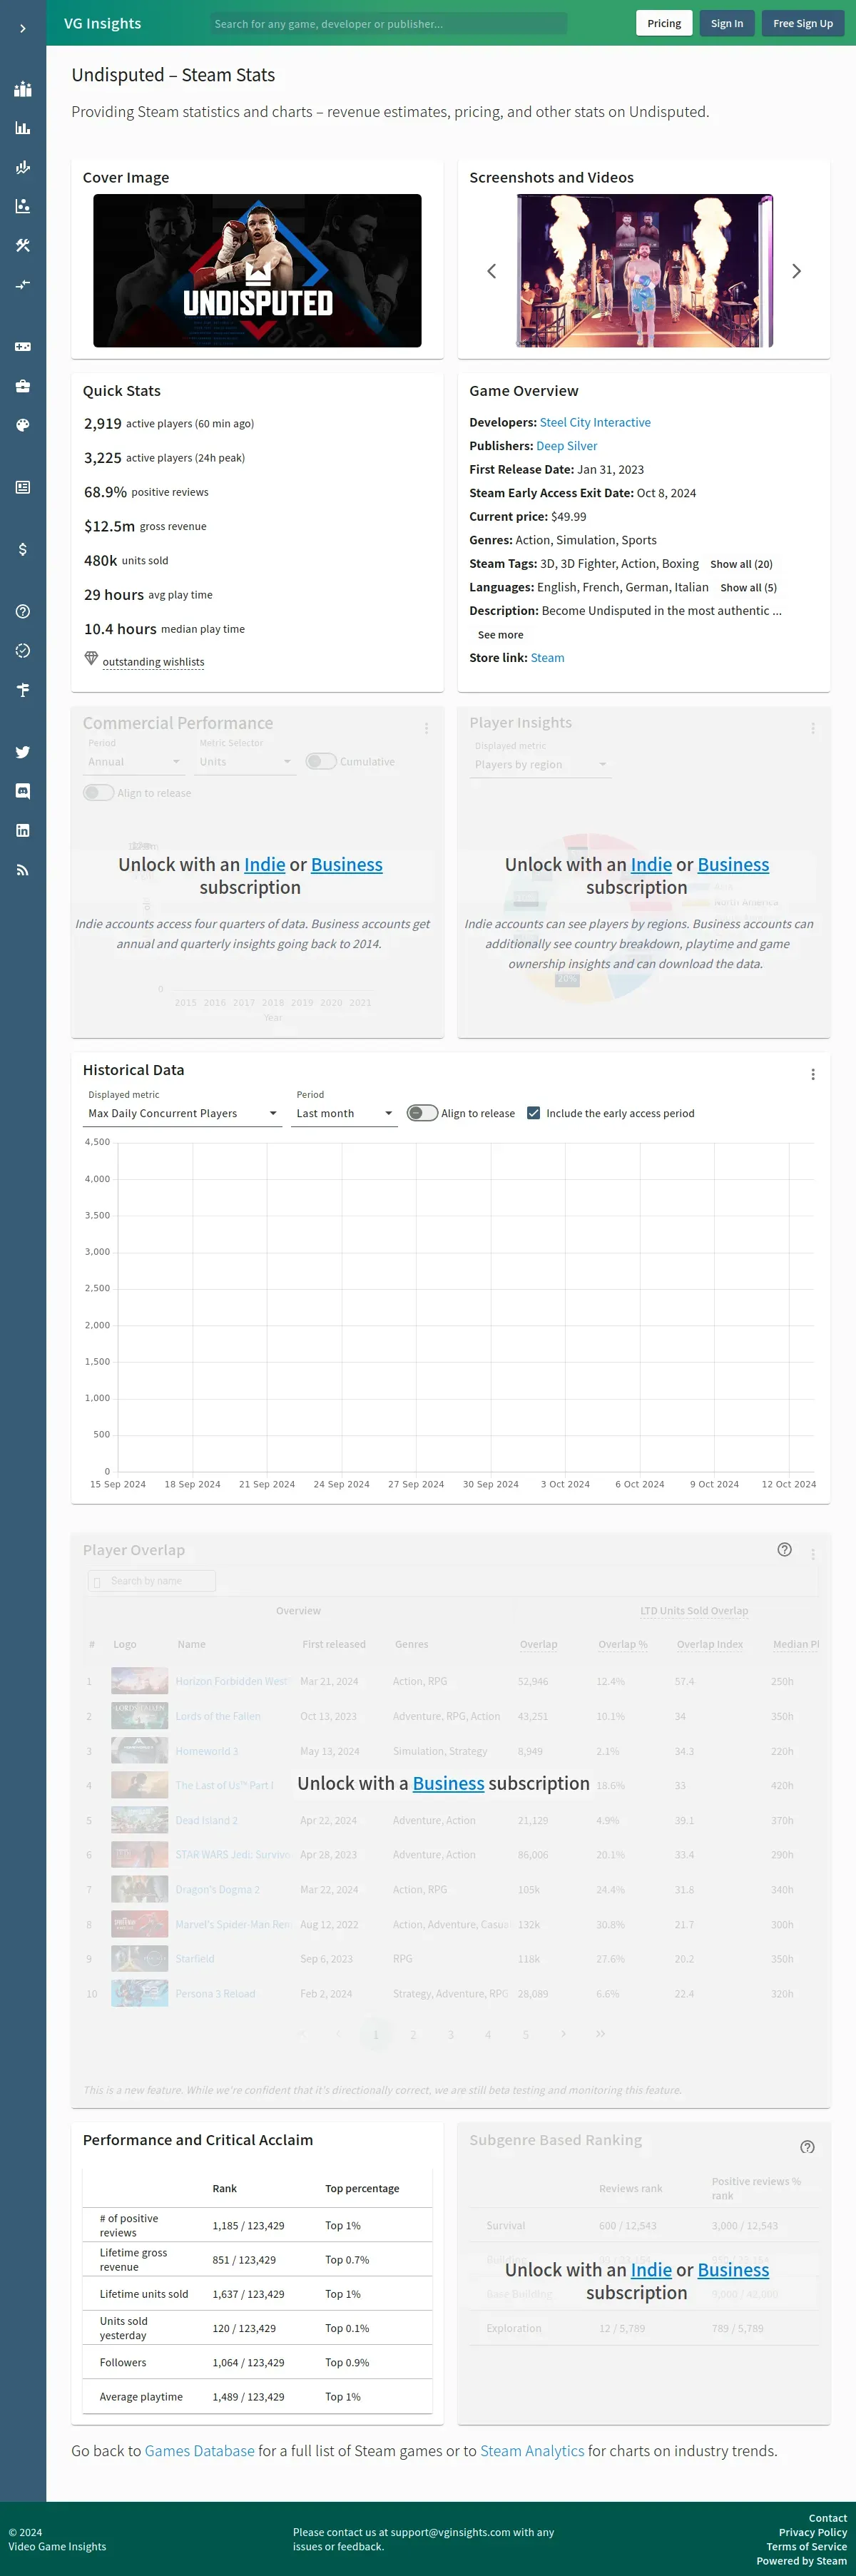Viewport: 856px width, 2576px height.
Task: Open the scatter plot sidebar icon
Action: pos(23,206)
